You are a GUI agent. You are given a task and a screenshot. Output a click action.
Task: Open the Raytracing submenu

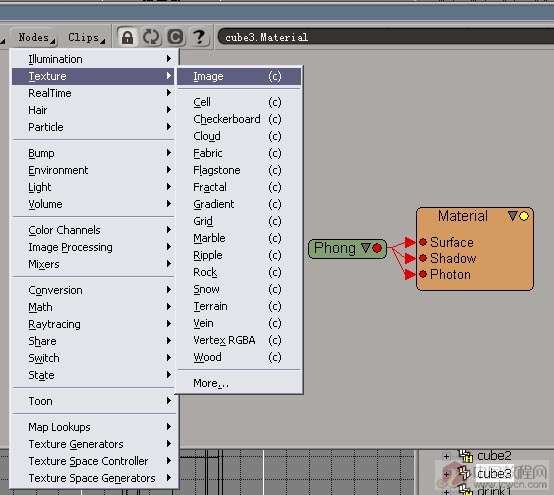point(94,324)
